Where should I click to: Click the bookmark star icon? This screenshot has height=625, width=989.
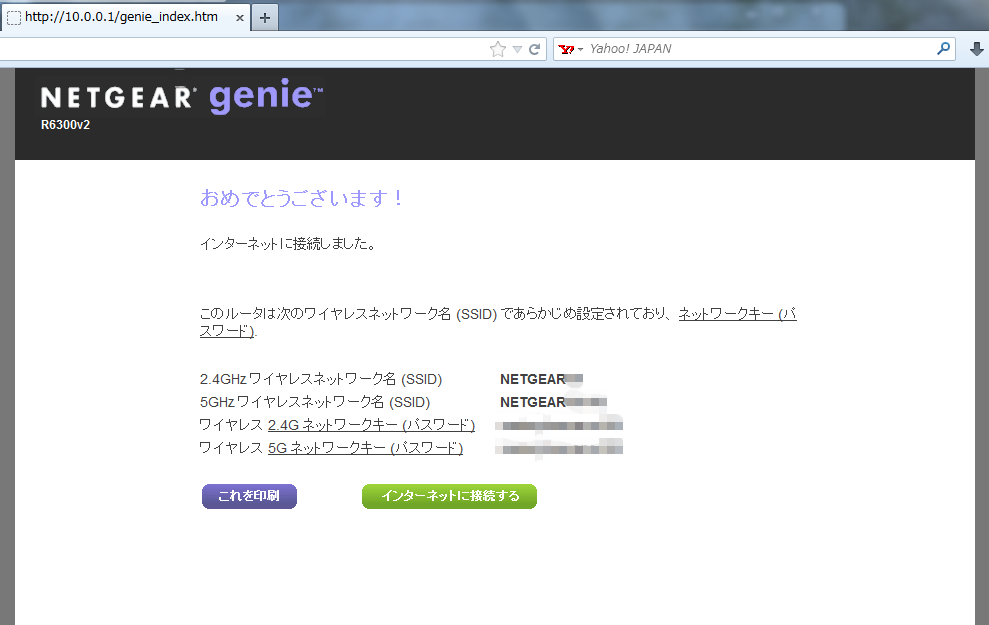point(498,49)
